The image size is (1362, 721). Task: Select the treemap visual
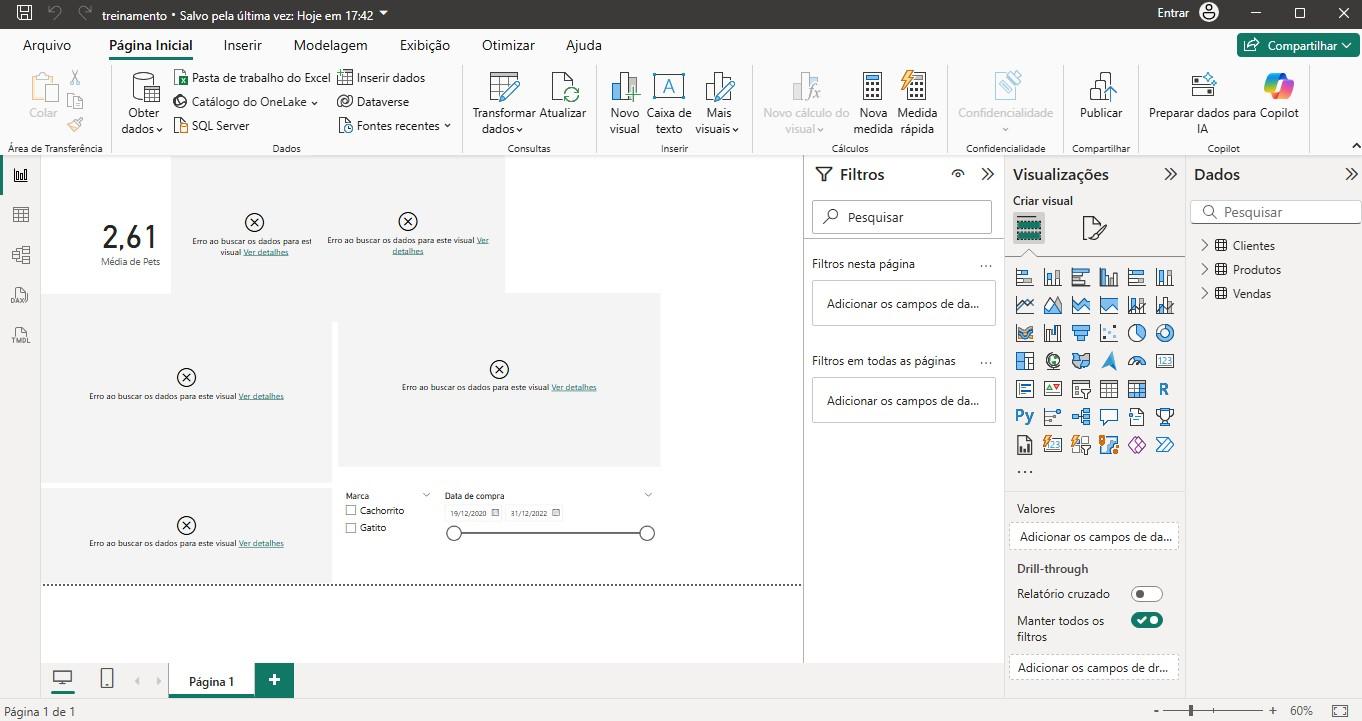pyautogui.click(x=1025, y=361)
